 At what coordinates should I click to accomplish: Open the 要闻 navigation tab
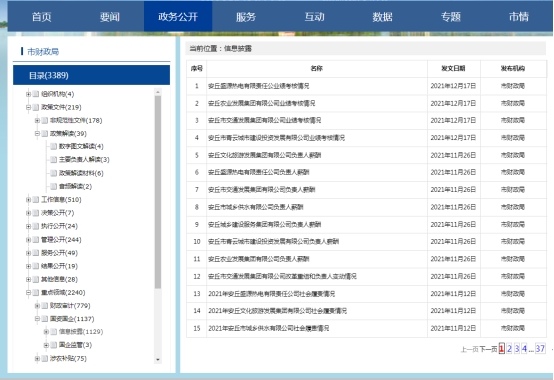[x=110, y=17]
